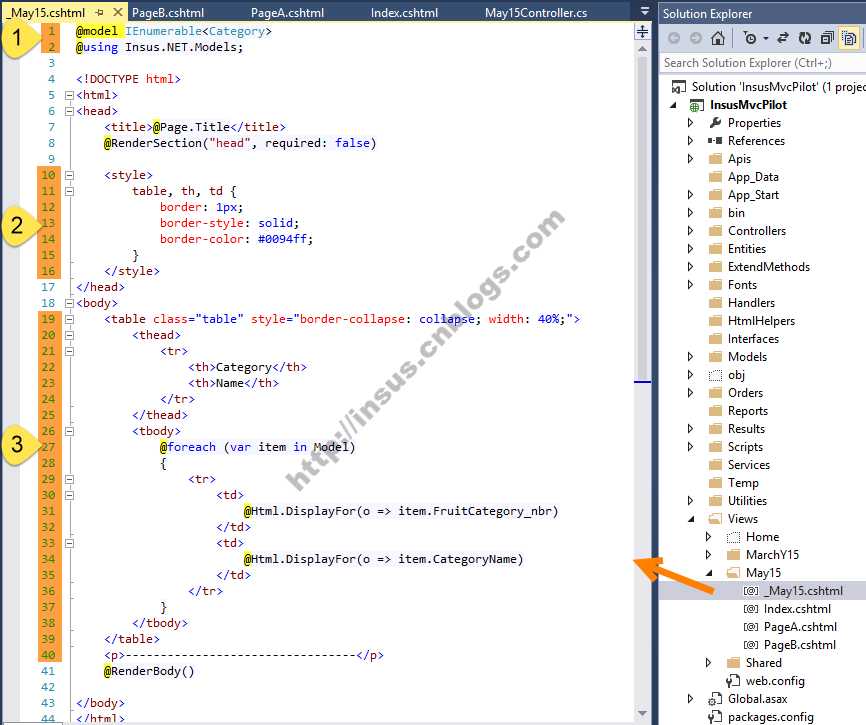
Task: Collapse the thead outlining box on line 20
Action: click(x=69, y=336)
